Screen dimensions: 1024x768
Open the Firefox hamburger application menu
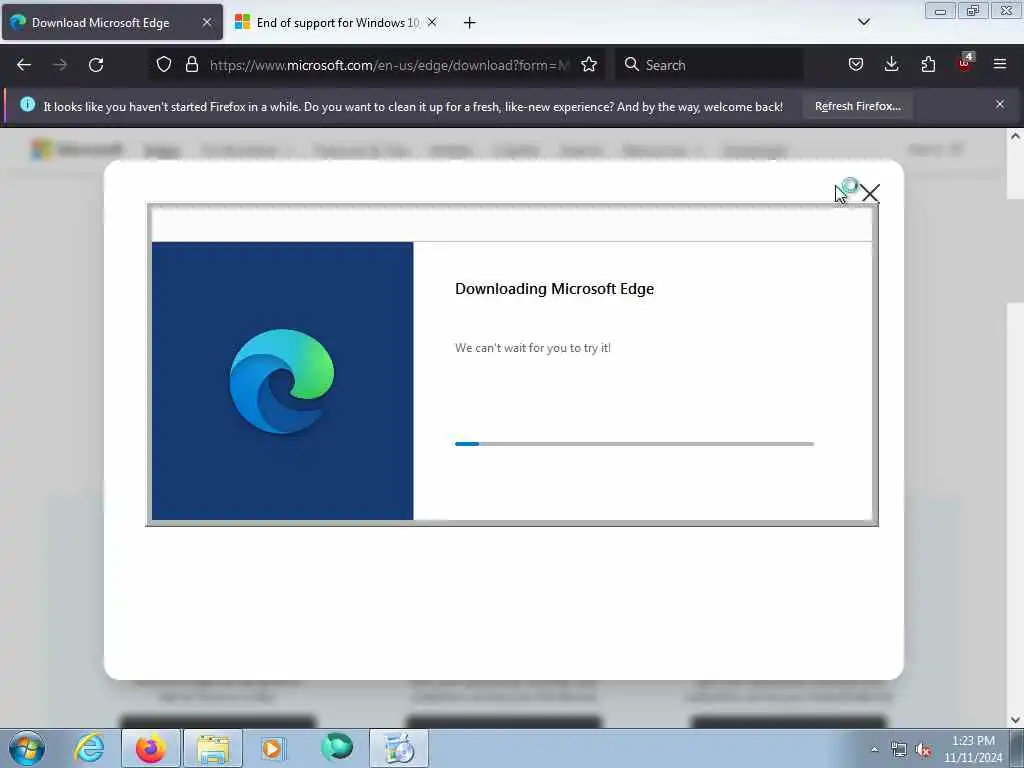pos(1000,64)
